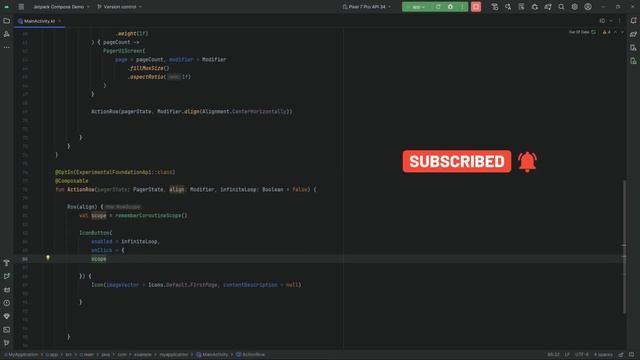The height and width of the screenshot is (360, 640).
Task: Click the Device Manager toolbar icon
Action: point(495,7)
